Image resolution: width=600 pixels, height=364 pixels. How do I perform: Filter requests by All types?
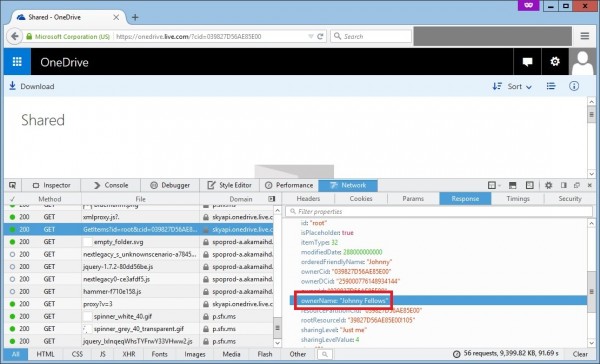(x=16, y=354)
